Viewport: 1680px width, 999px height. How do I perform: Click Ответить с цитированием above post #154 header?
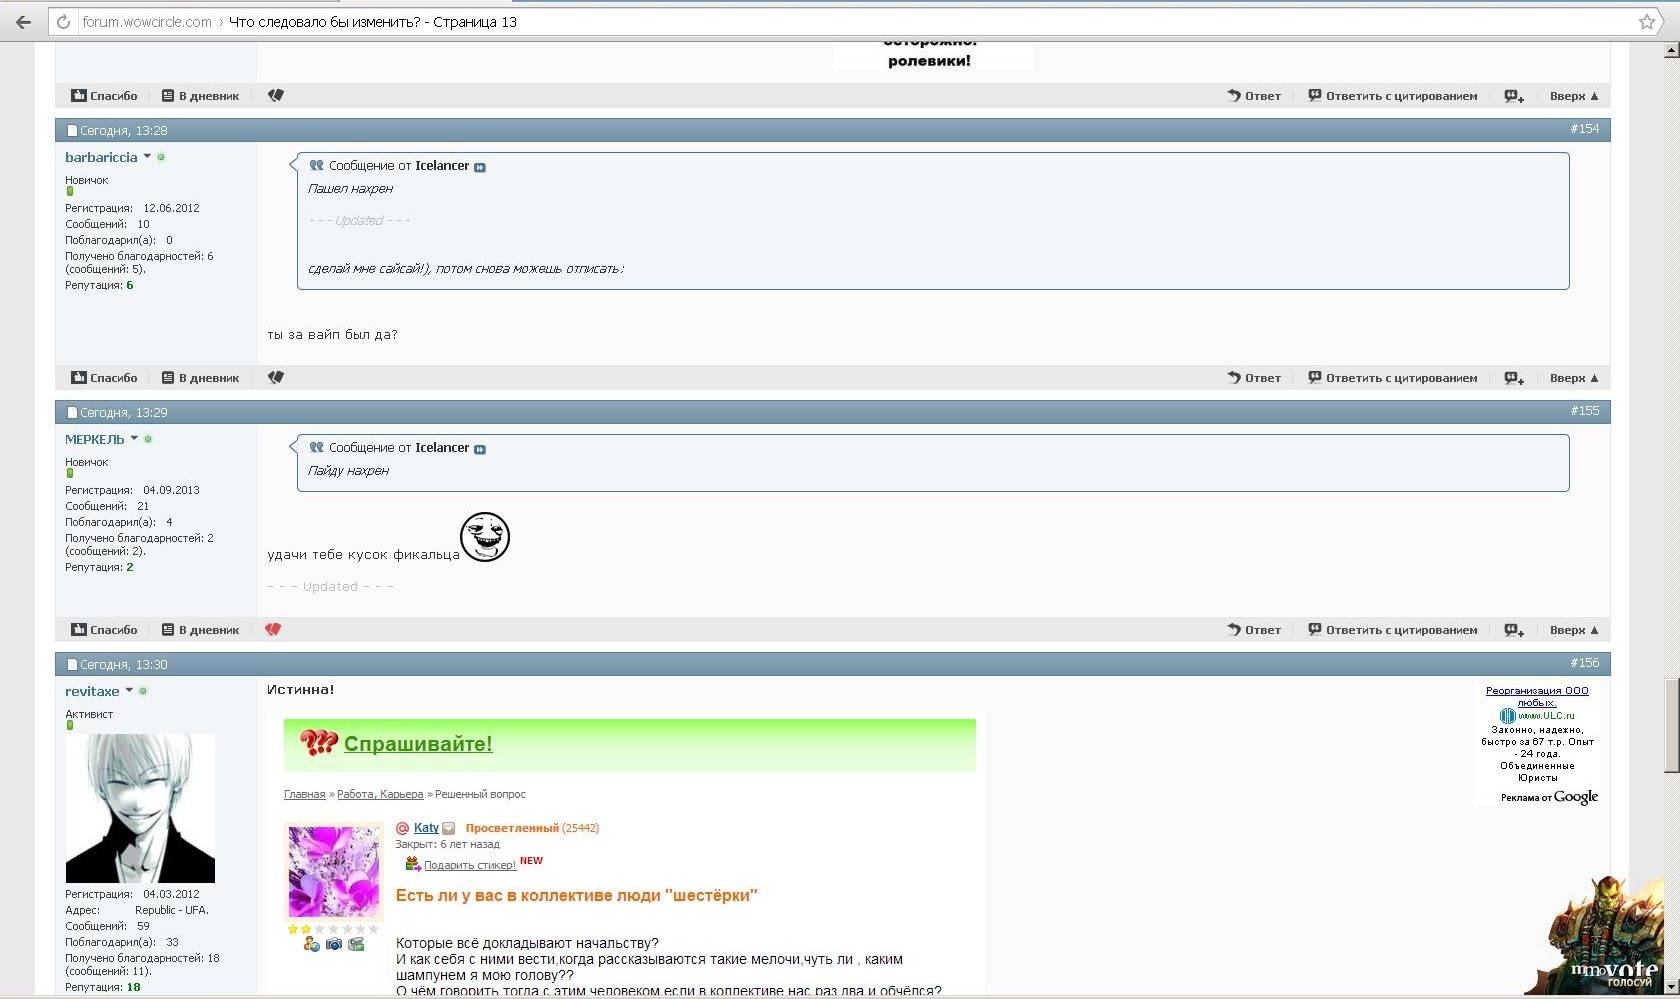1392,96
